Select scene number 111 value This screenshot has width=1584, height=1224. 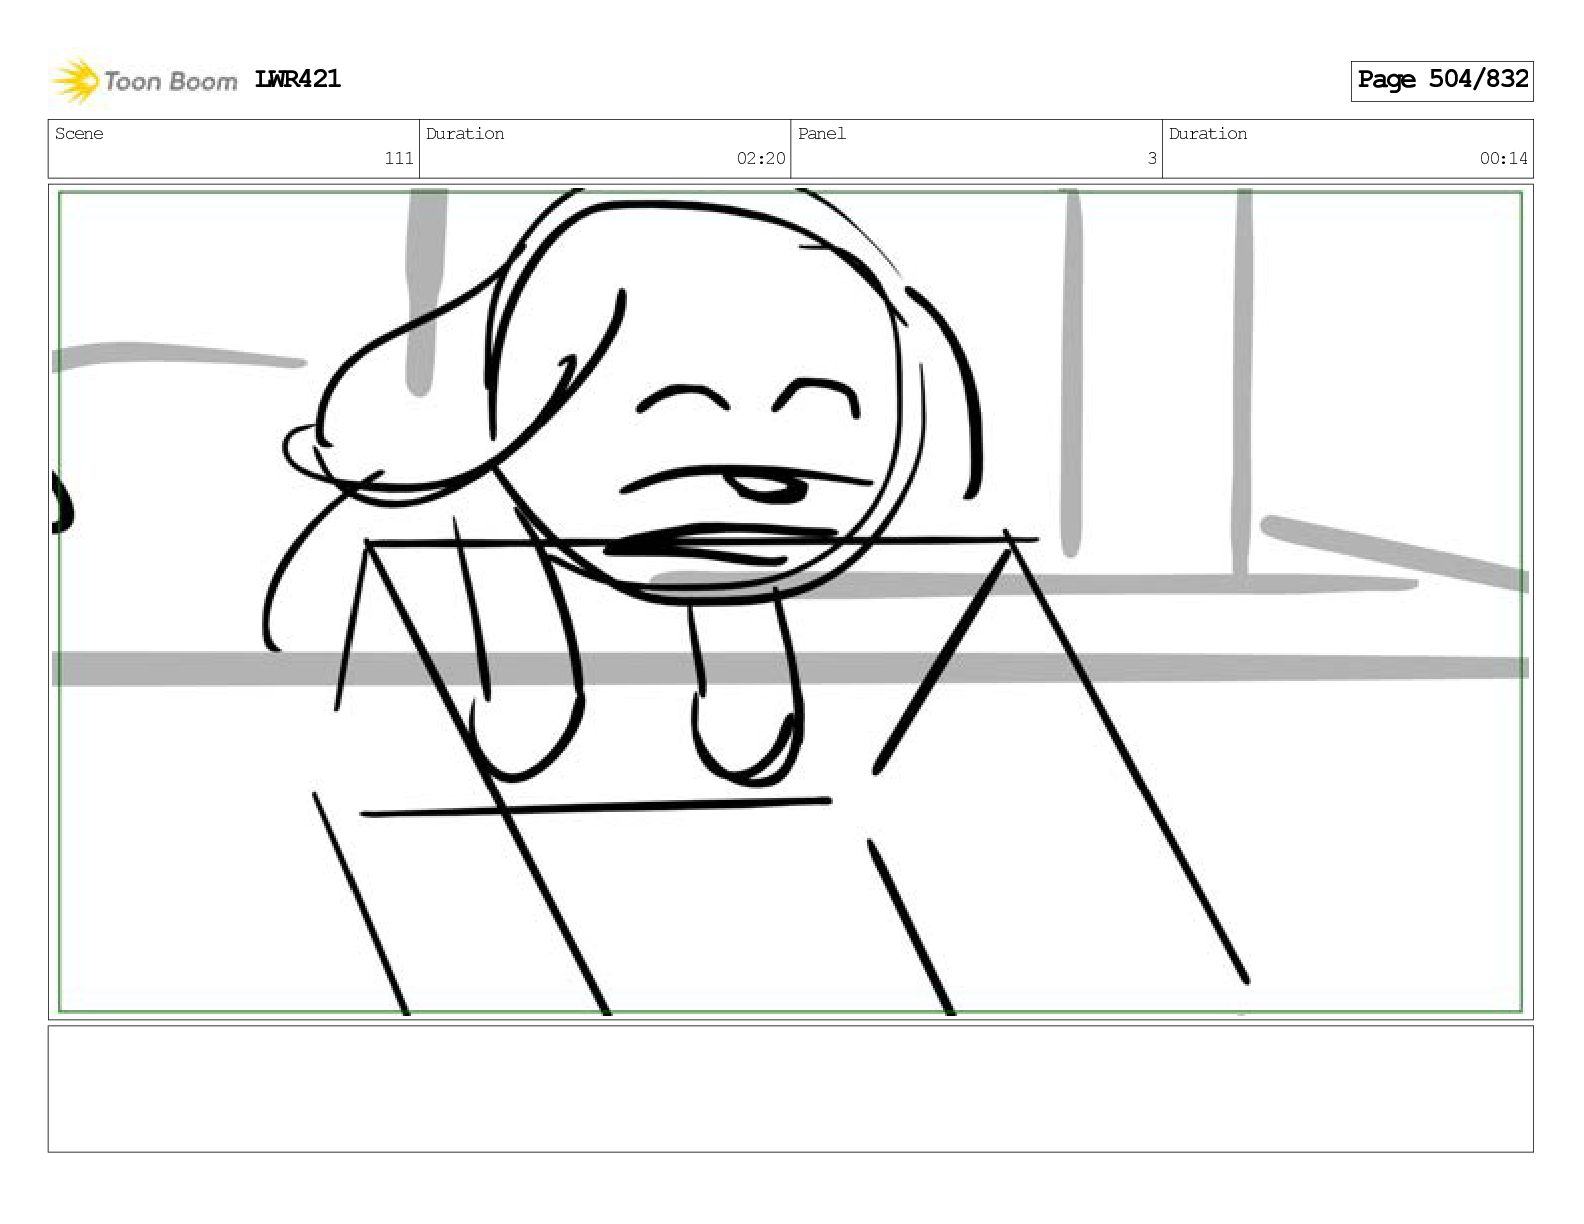[399, 158]
